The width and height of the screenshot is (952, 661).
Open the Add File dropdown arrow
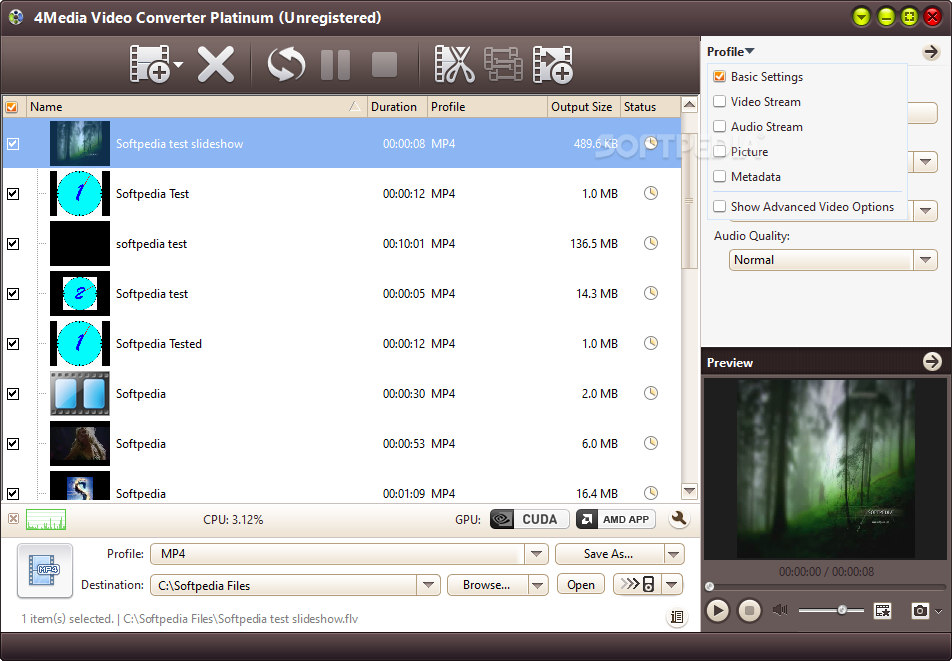coord(178,64)
